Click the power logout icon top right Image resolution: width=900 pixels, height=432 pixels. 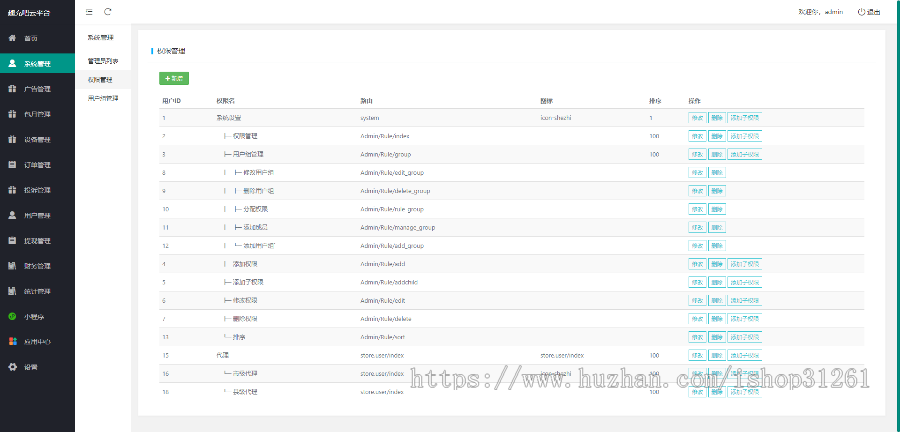(862, 12)
